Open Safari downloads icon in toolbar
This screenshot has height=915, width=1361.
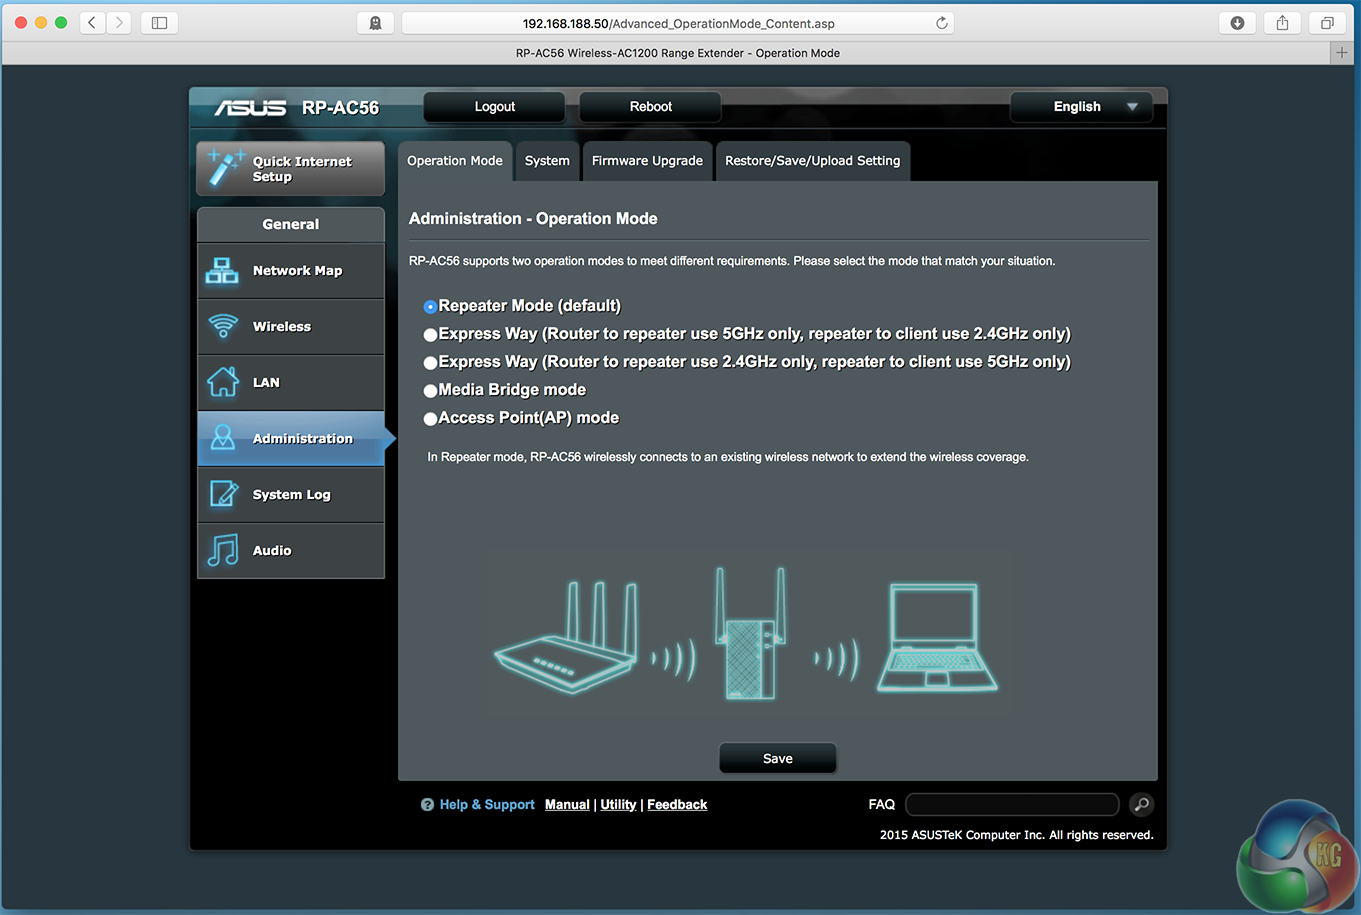click(1237, 23)
